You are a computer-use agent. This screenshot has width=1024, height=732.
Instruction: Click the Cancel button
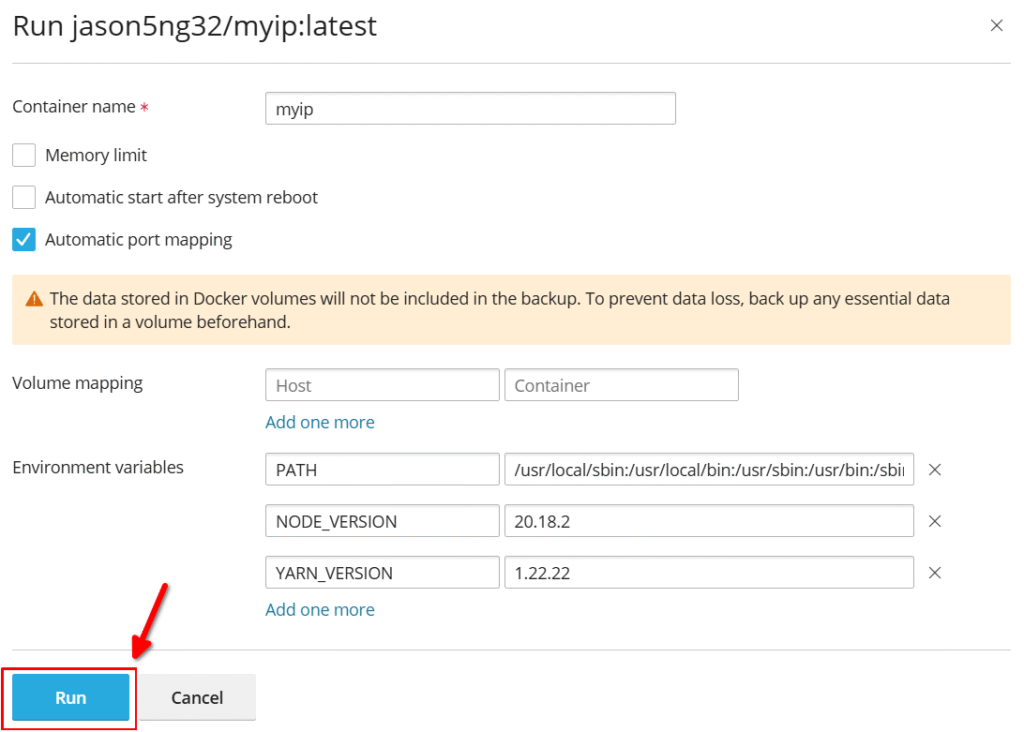tap(197, 697)
